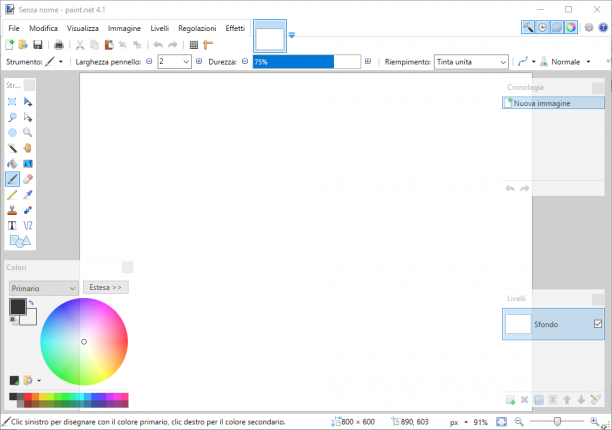Image resolution: width=612 pixels, height=430 pixels.
Task: Create a new image from toolbar
Action: click(10, 44)
